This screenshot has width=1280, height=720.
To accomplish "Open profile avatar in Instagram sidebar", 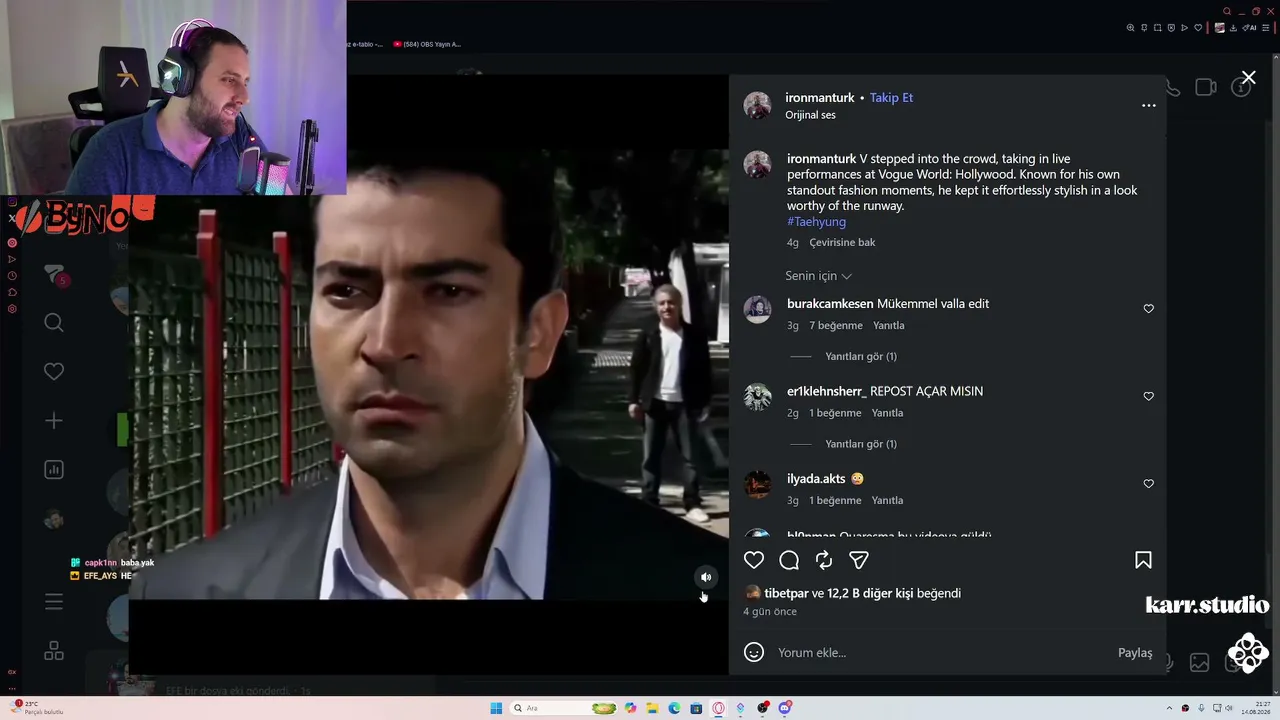I will [x=54, y=519].
